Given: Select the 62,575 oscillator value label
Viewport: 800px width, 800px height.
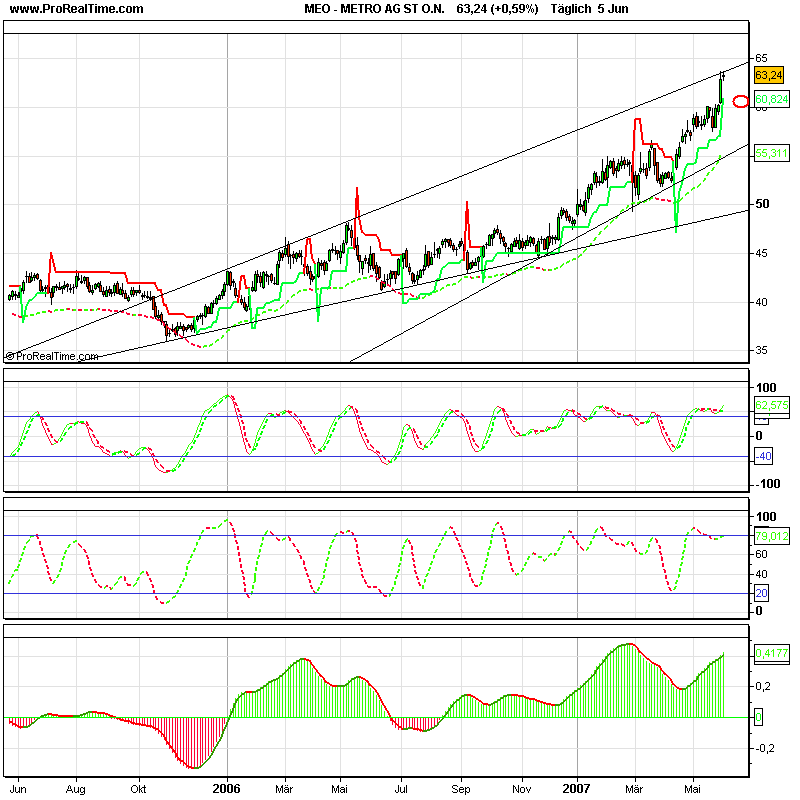Looking at the screenshot, I should click(x=771, y=405).
